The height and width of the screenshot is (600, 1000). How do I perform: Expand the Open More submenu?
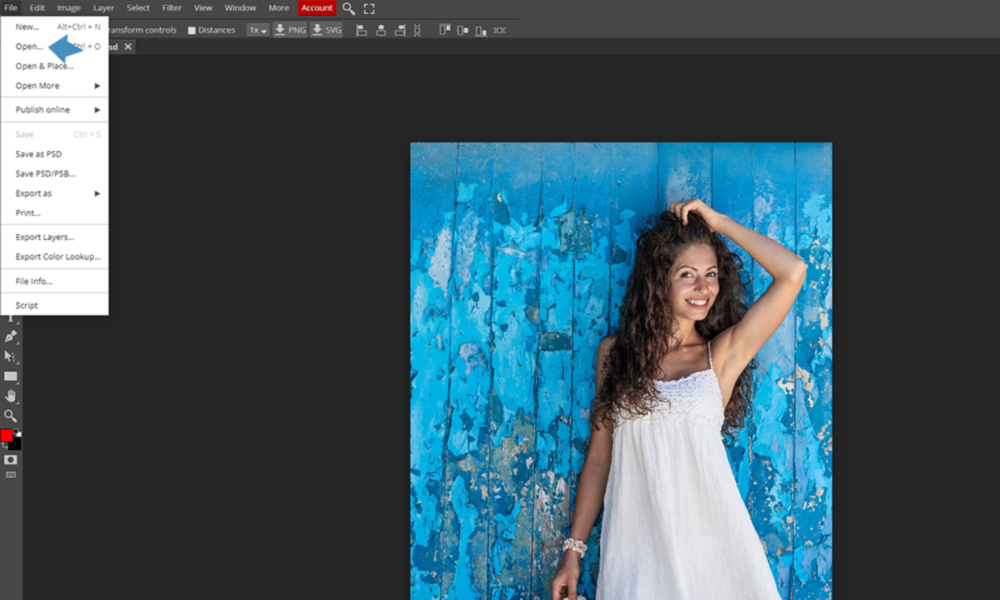[54, 86]
